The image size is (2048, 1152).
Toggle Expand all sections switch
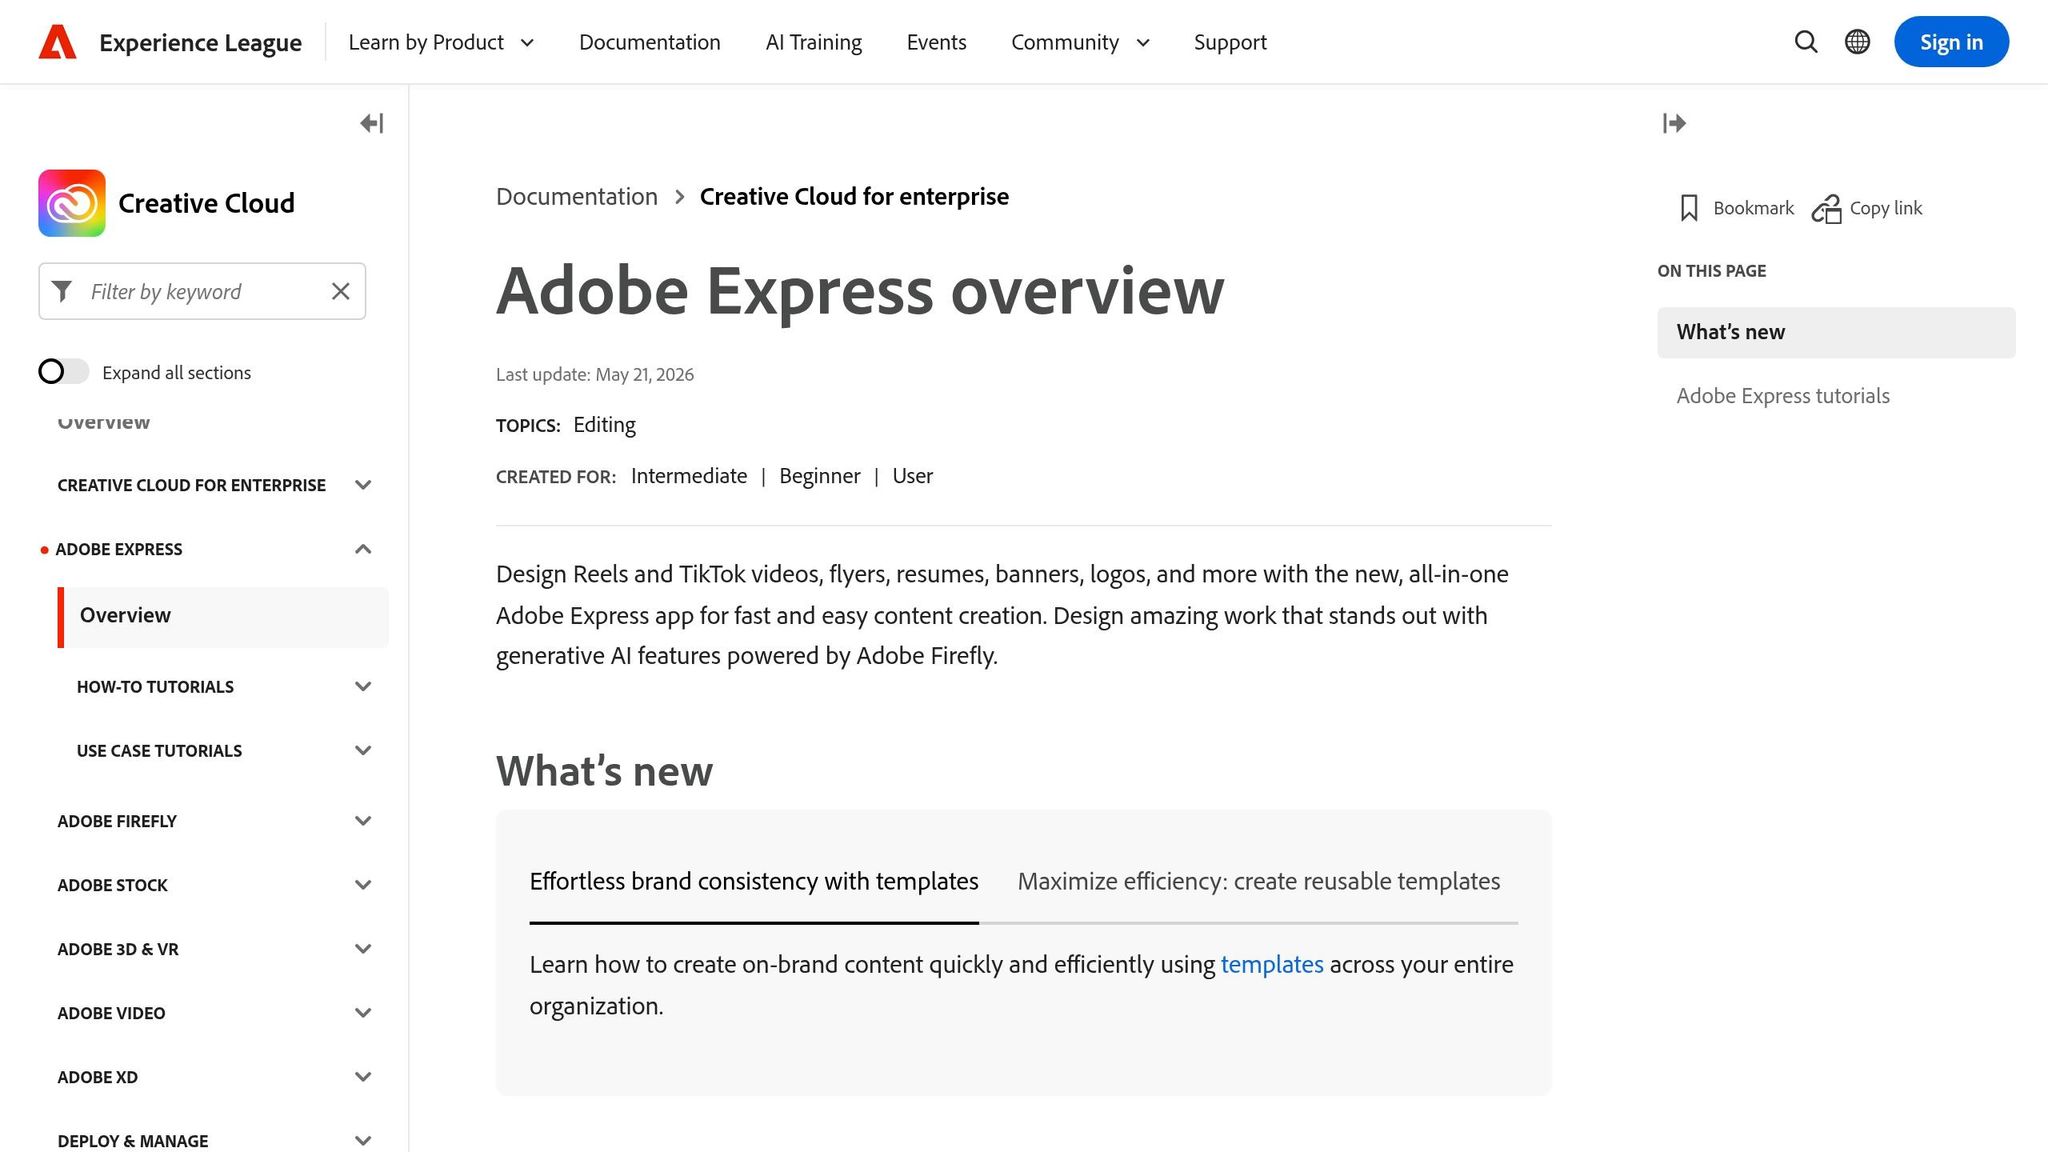(63, 372)
